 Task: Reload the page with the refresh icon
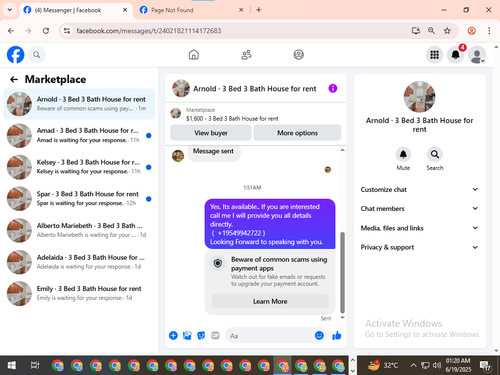pyautogui.click(x=46, y=31)
